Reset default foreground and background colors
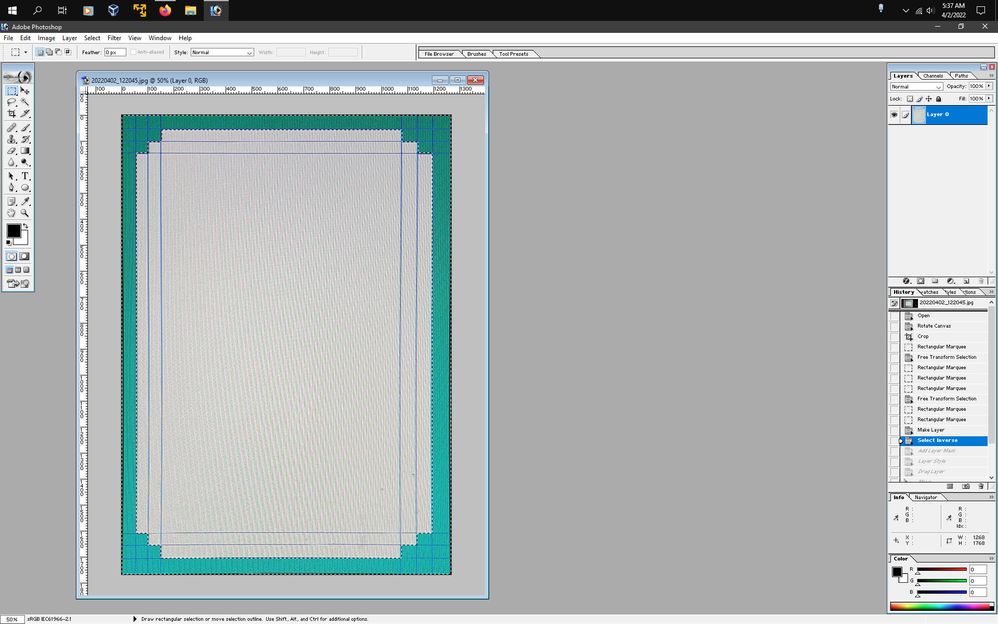Viewport: 998px width, 624px height. tap(9, 243)
